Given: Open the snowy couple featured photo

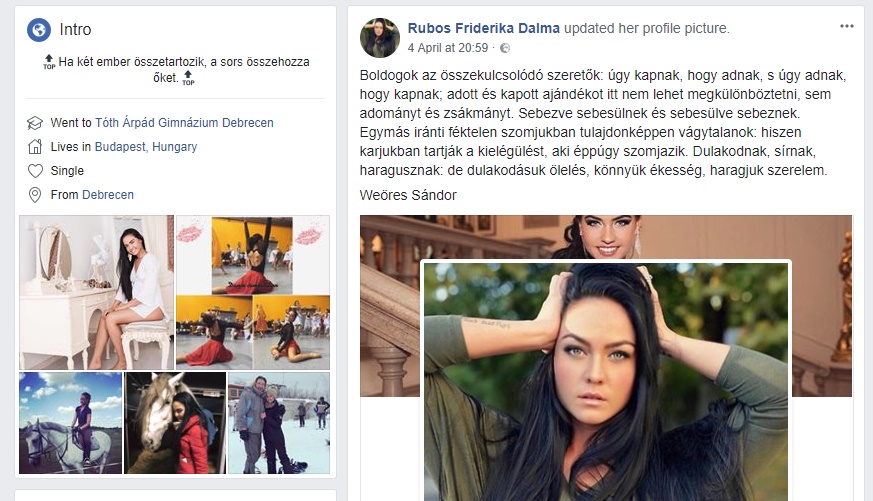Looking at the screenshot, I should pyautogui.click(x=279, y=423).
